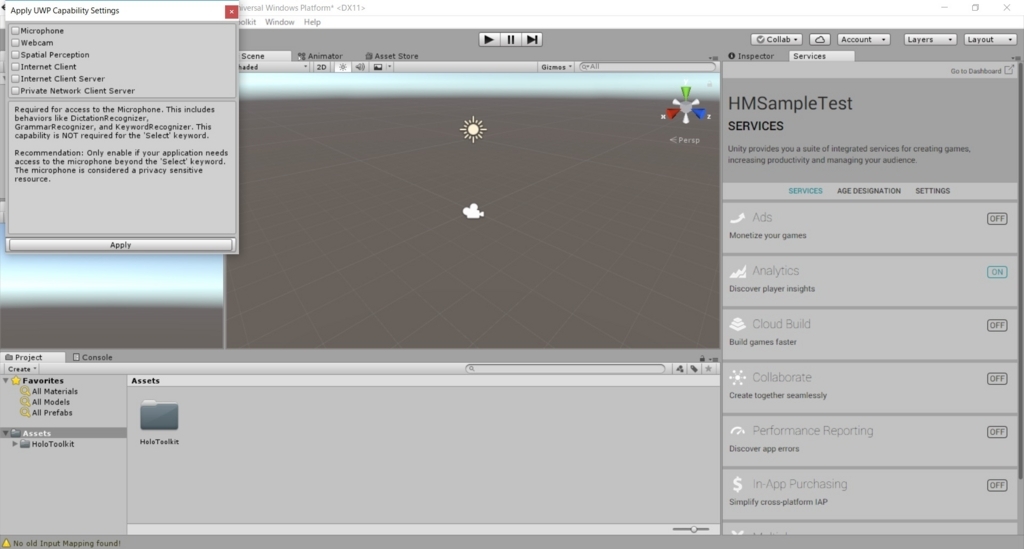Toggle In-App Purchasing OFF switch
1024x549 pixels.
(x=997, y=485)
